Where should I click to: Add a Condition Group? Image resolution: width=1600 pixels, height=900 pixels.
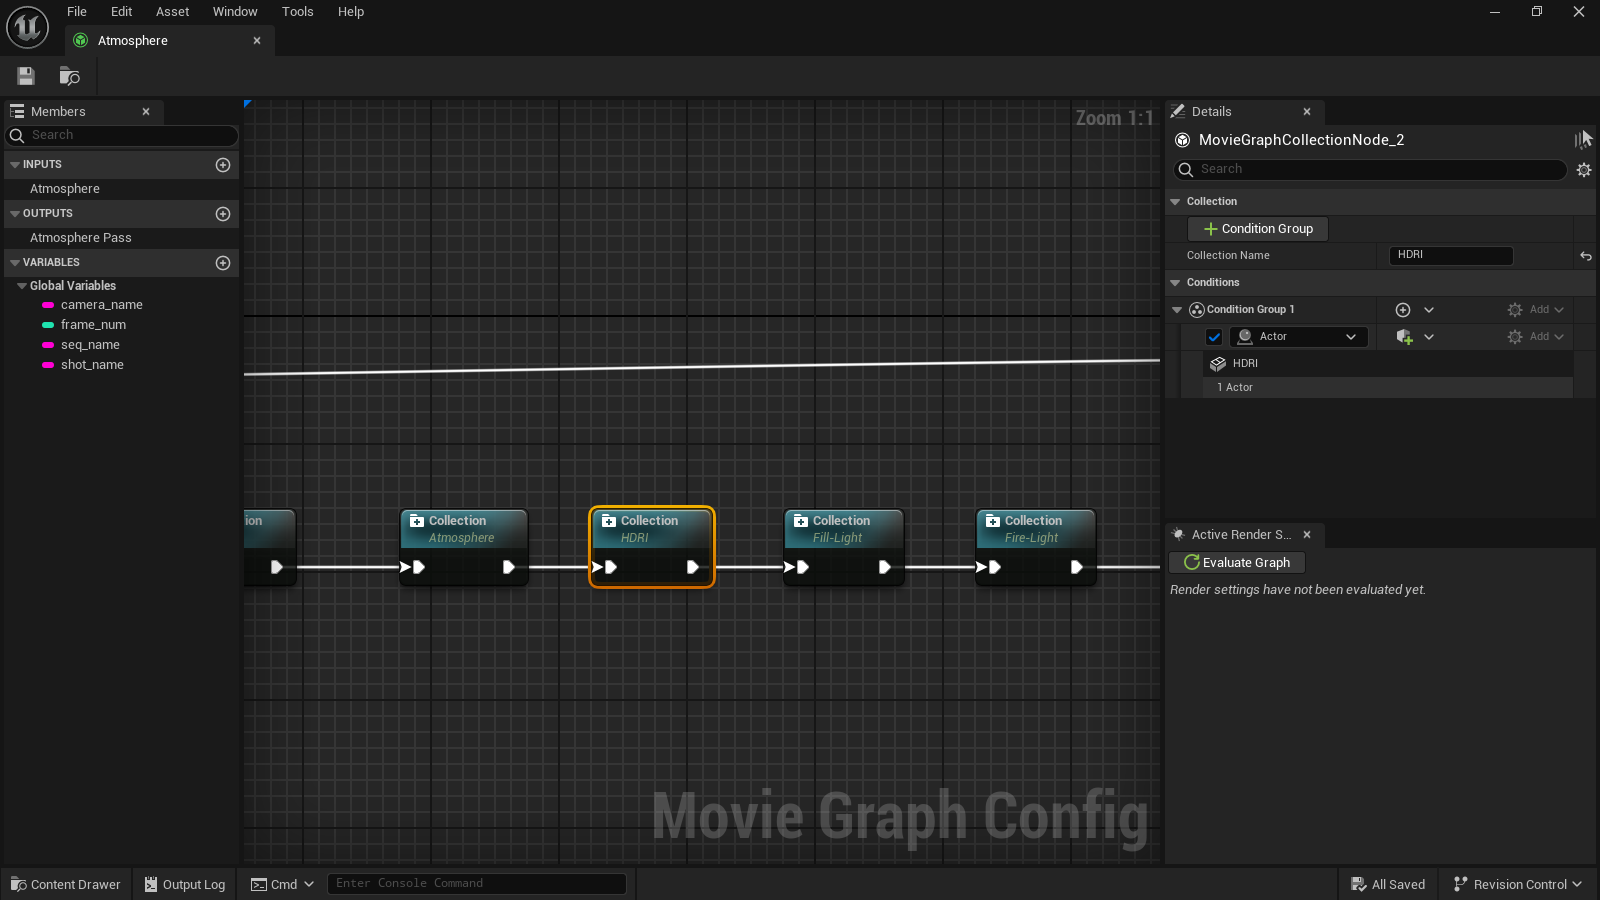click(x=1258, y=229)
